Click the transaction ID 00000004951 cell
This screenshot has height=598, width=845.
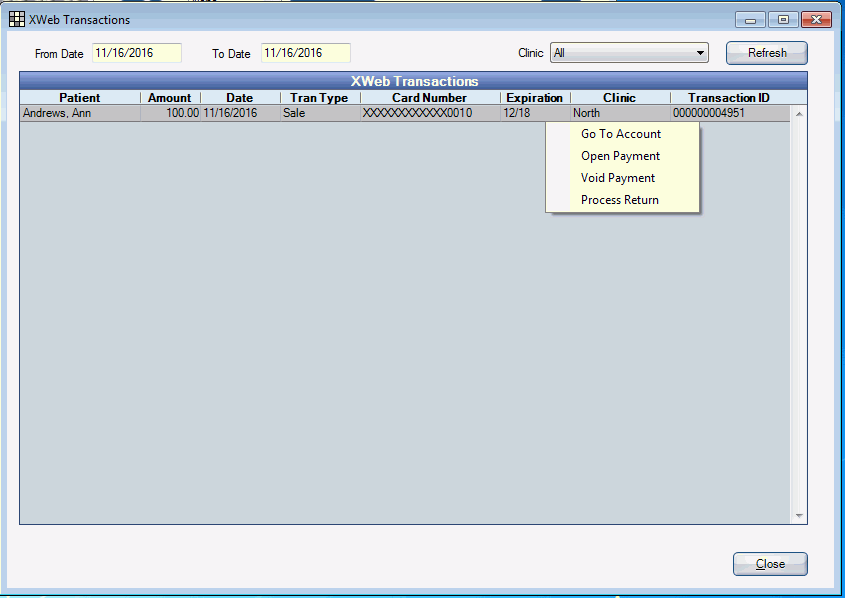730,113
